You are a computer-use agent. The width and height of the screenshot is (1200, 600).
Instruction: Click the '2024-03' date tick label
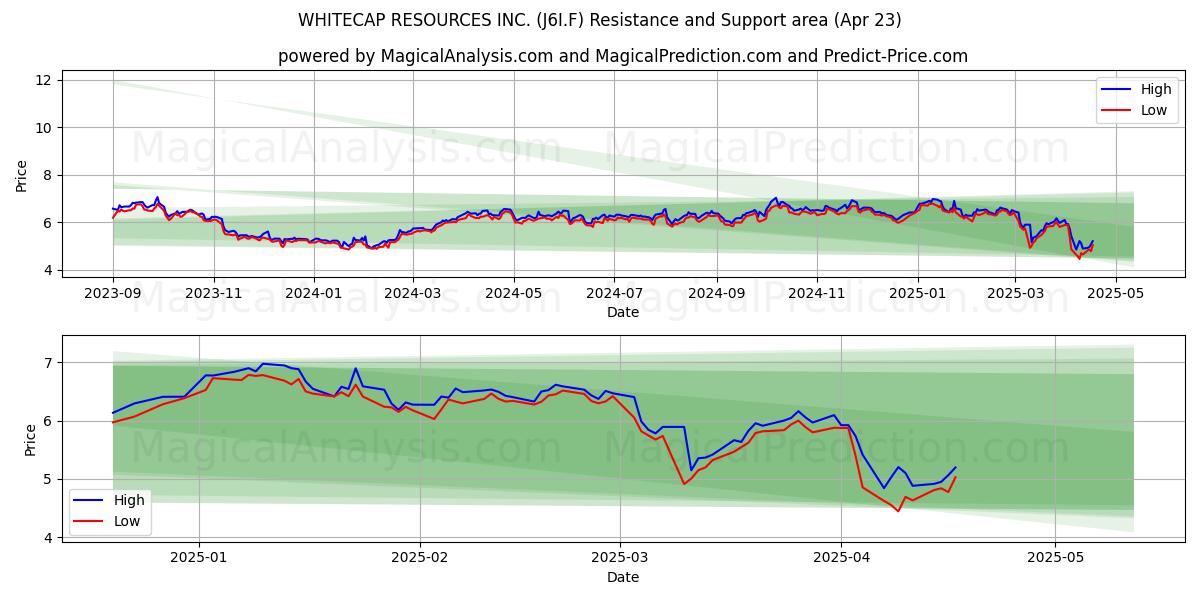(413, 293)
